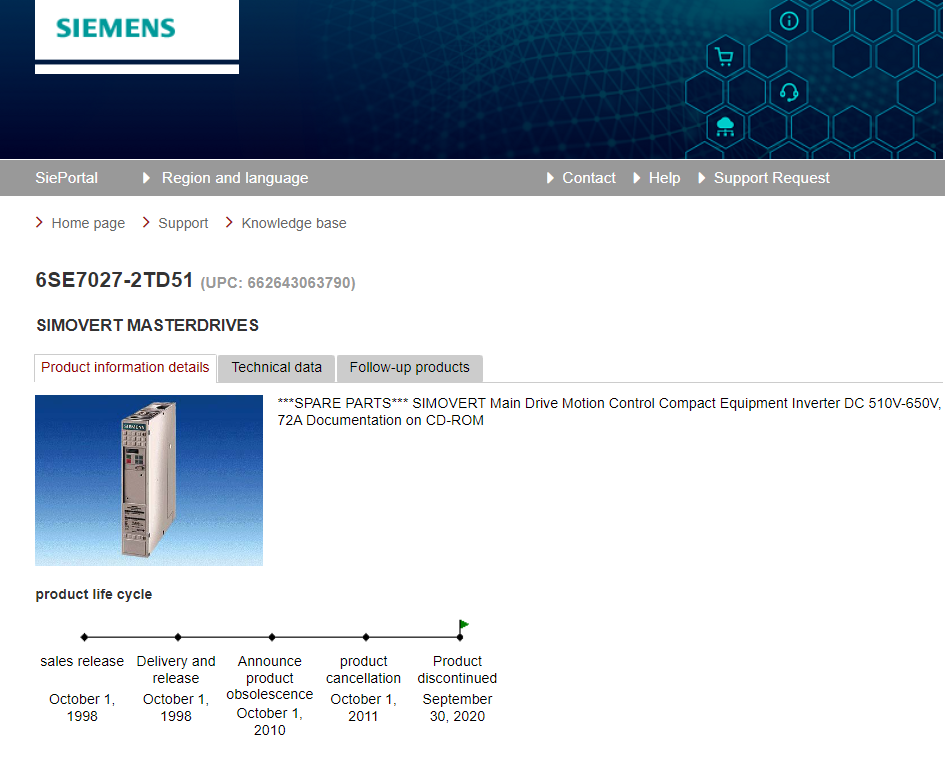945x758 pixels.
Task: Click the sales release timeline marker
Action: click(84, 637)
